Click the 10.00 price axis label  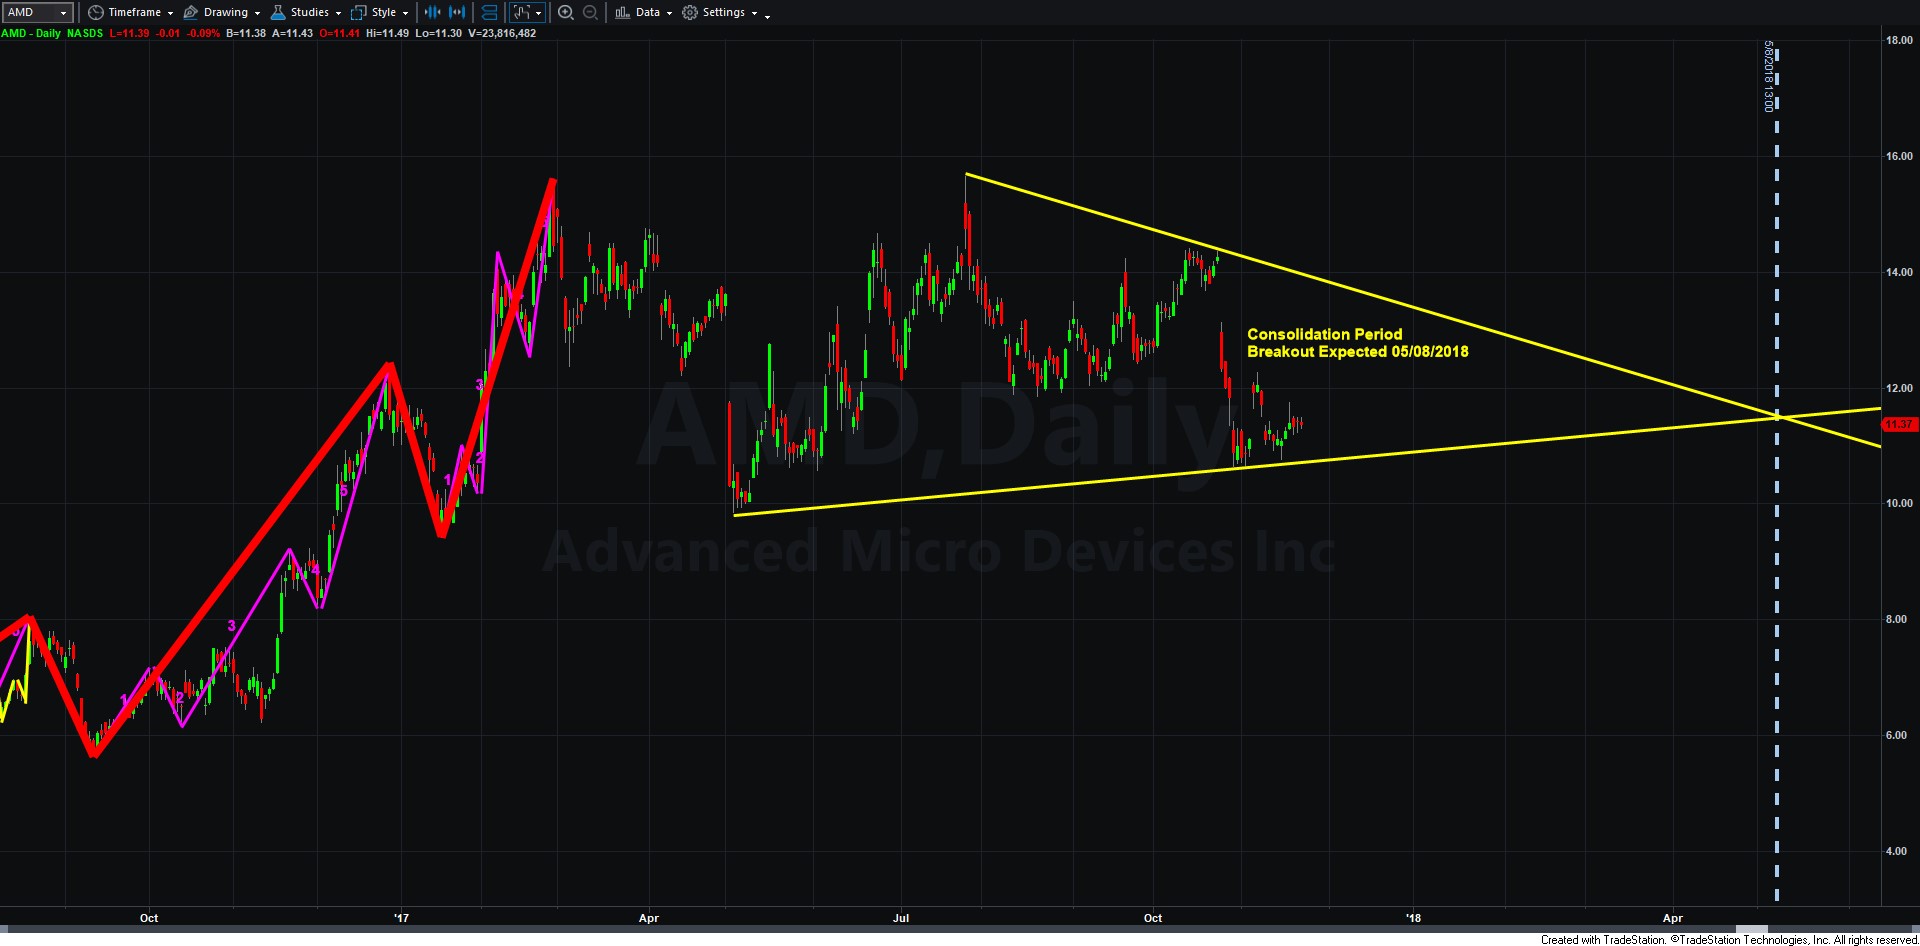pyautogui.click(x=1898, y=503)
